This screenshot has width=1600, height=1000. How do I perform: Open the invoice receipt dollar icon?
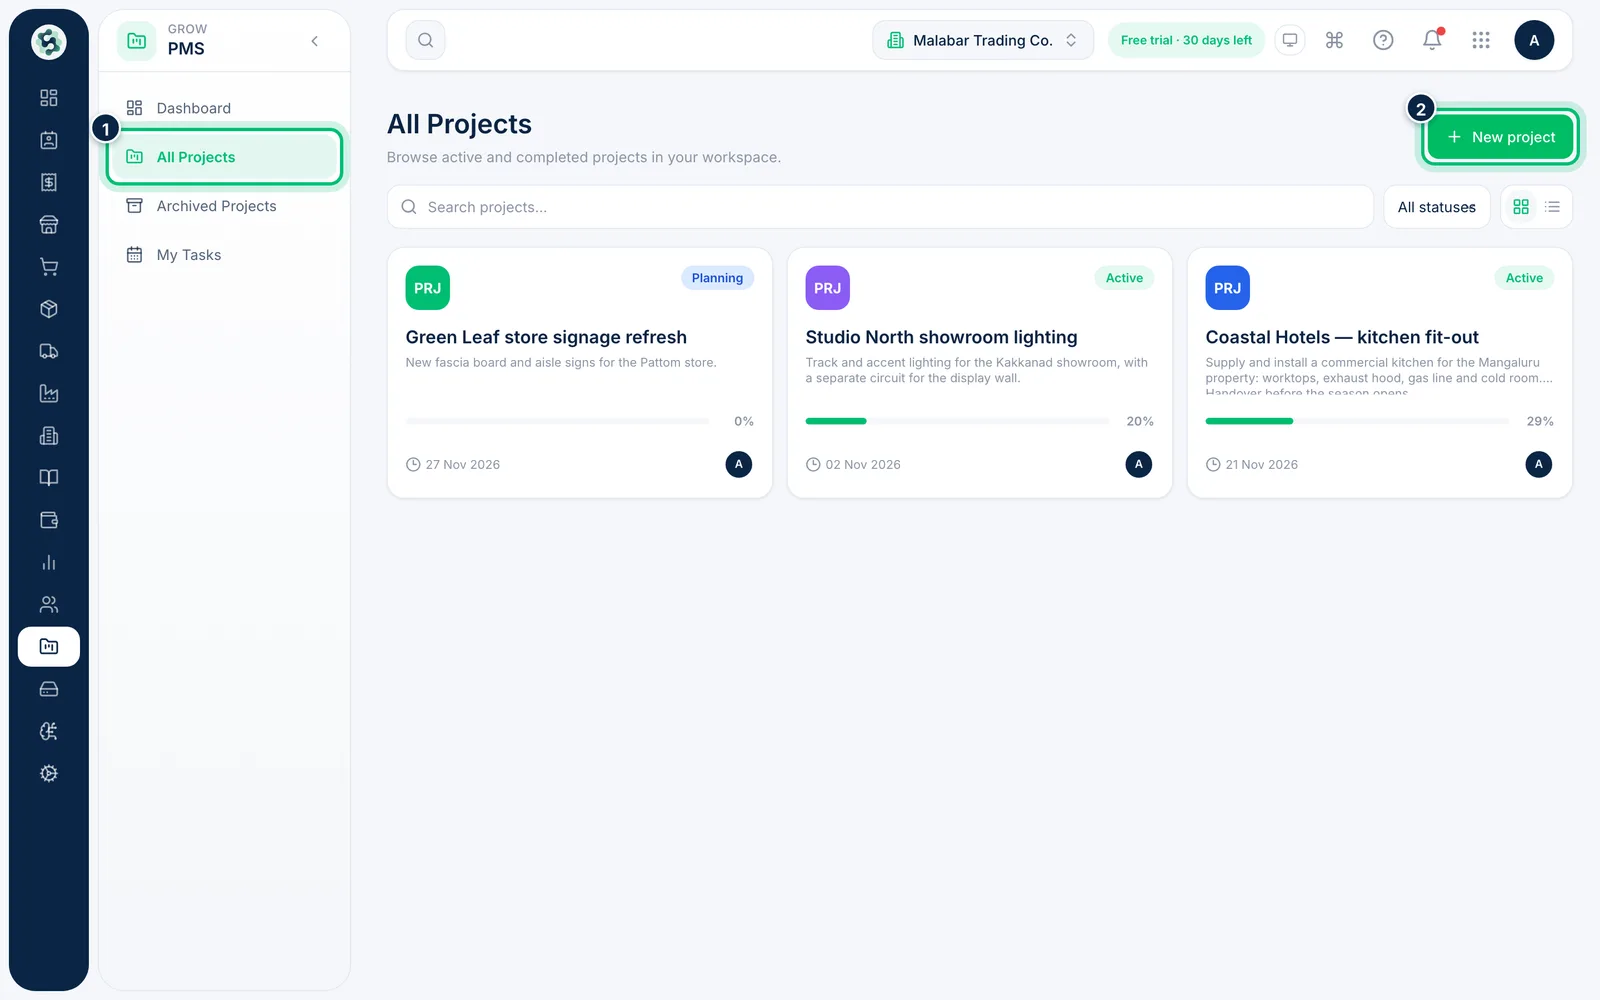(x=48, y=182)
